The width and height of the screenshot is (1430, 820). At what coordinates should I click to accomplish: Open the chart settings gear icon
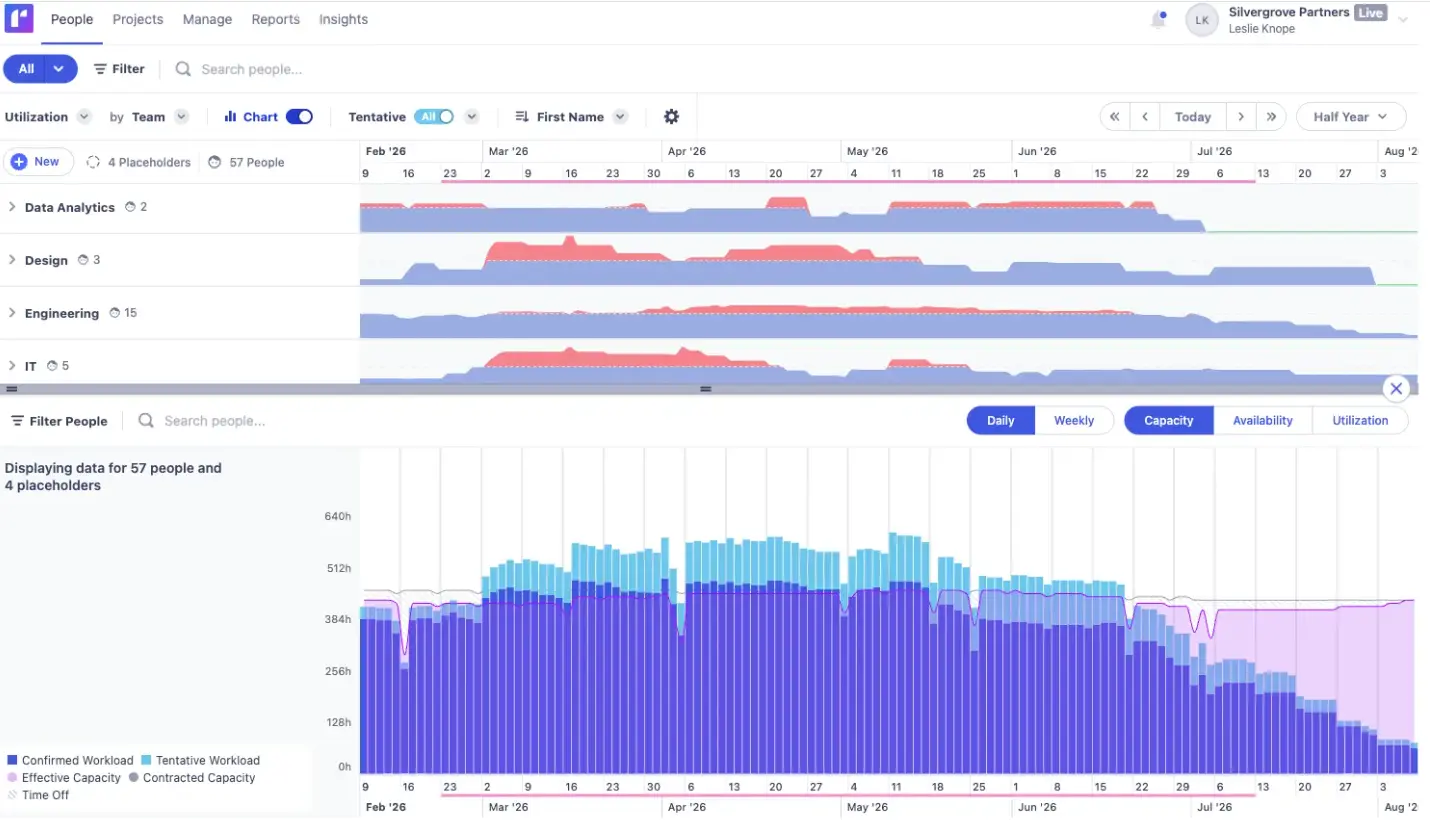tap(671, 116)
